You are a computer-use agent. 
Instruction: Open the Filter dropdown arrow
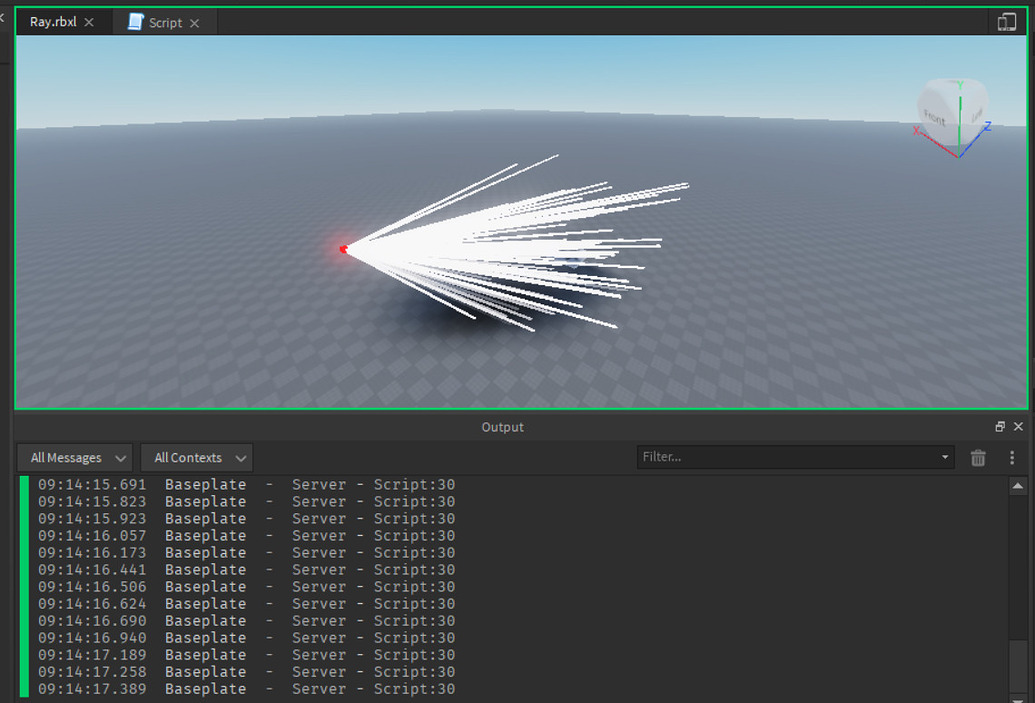tap(944, 457)
